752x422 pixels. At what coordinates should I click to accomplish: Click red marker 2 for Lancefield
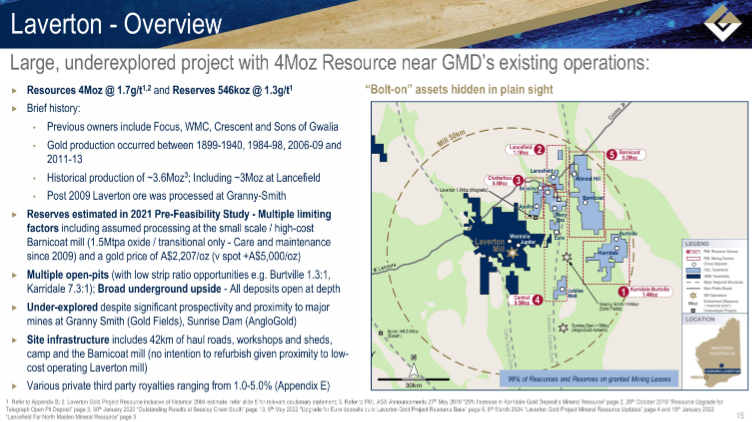tap(540, 150)
